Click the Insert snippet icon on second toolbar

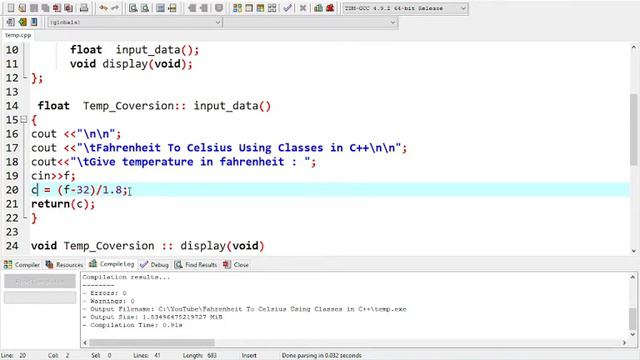click(11, 22)
